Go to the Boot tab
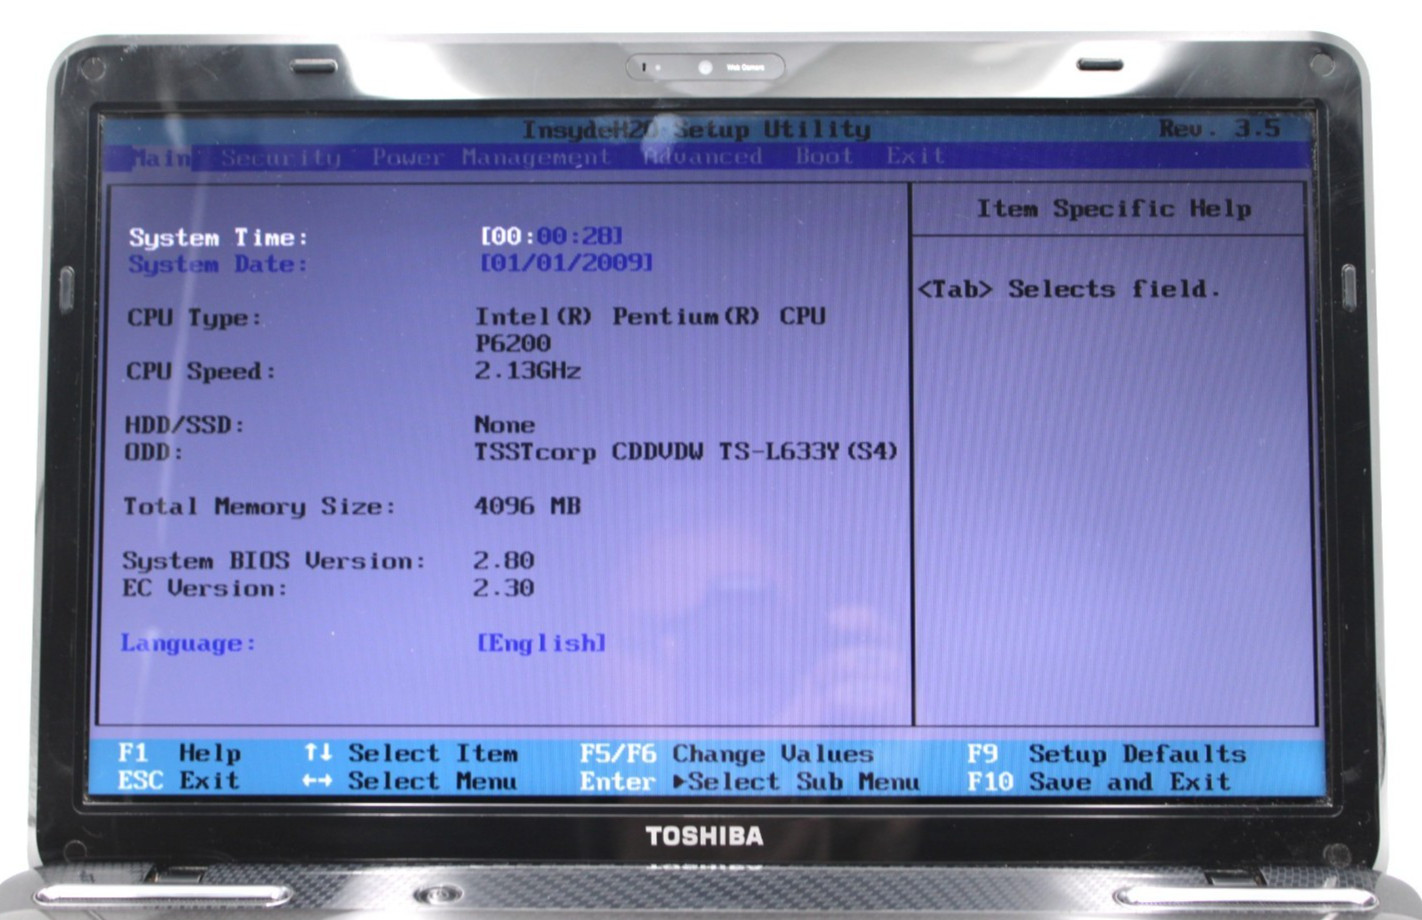Image resolution: width=1422 pixels, height=920 pixels. tap(824, 156)
